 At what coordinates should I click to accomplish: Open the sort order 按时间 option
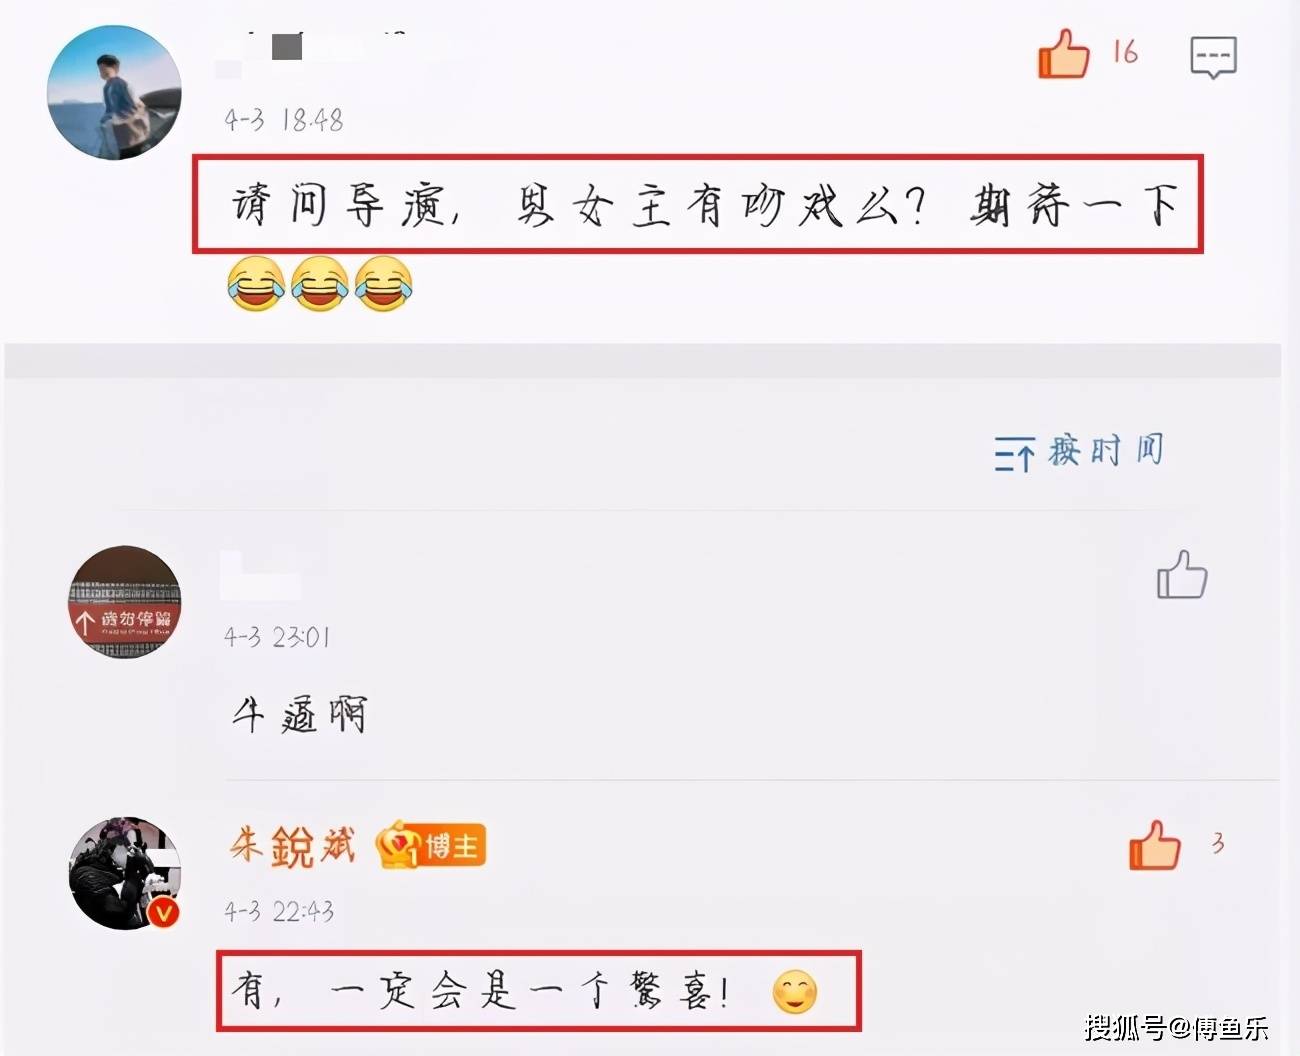1106,451
